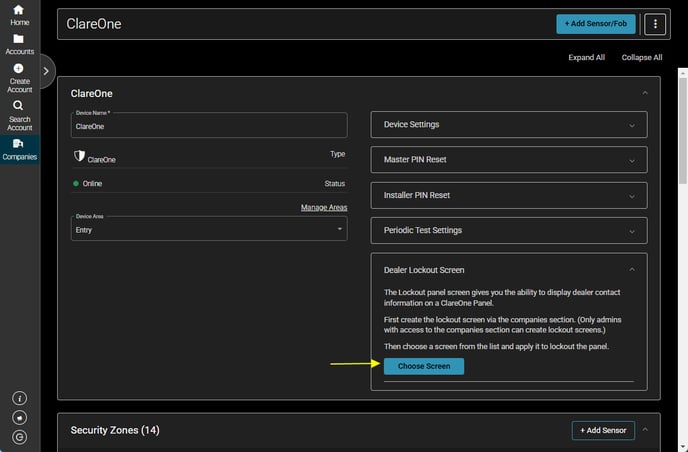This screenshot has width=688, height=452.
Task: Collapse Dealer Lockout Screen section
Action: [632, 269]
